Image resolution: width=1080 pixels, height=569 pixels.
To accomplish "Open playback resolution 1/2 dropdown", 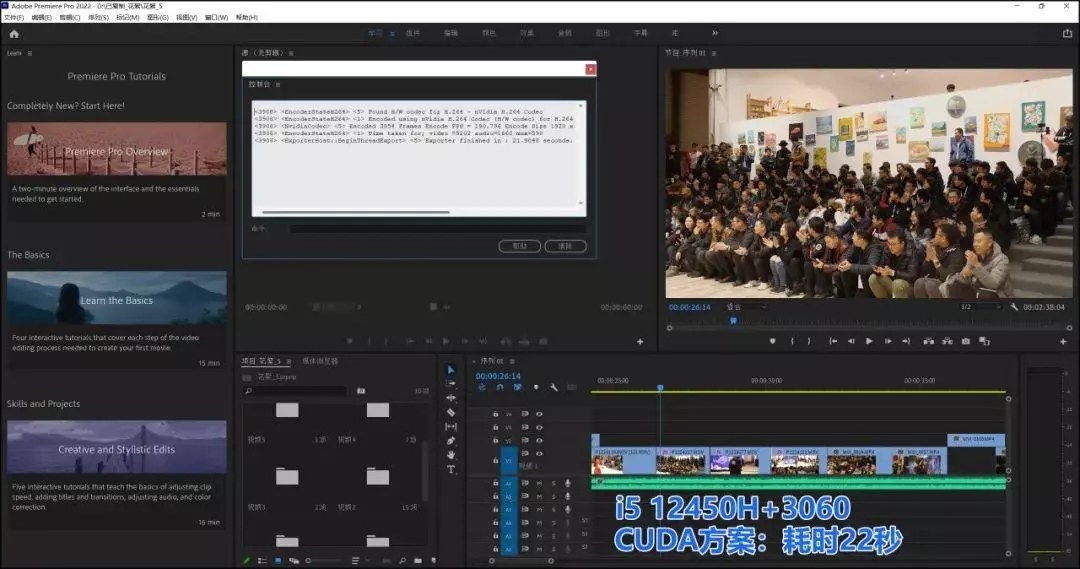I will (980, 307).
